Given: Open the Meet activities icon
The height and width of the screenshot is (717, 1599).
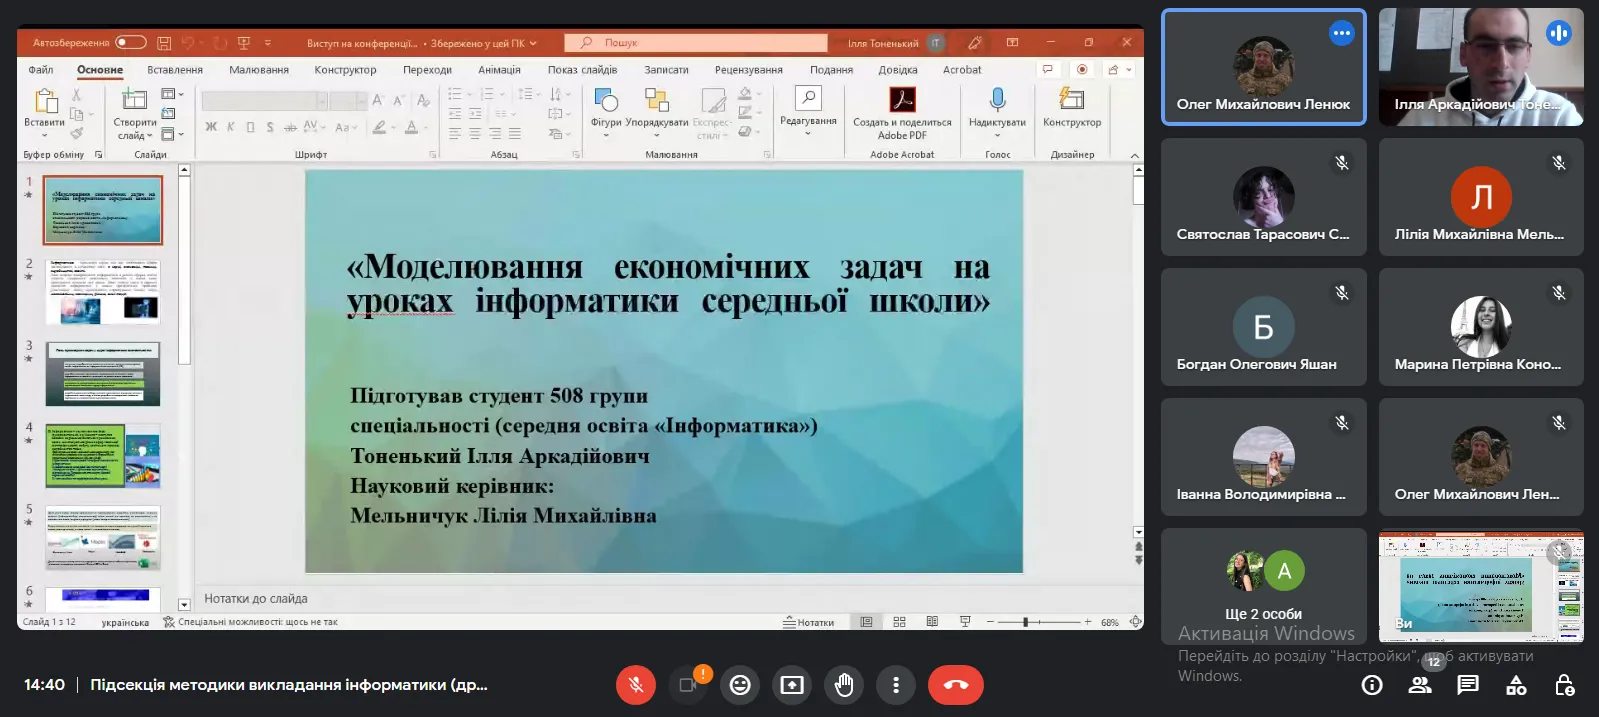Looking at the screenshot, I should point(1516,685).
